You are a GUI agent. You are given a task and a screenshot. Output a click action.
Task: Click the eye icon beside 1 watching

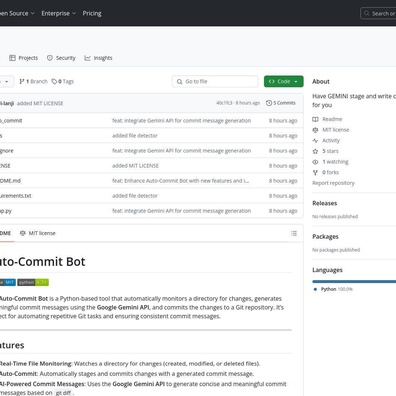315,162
